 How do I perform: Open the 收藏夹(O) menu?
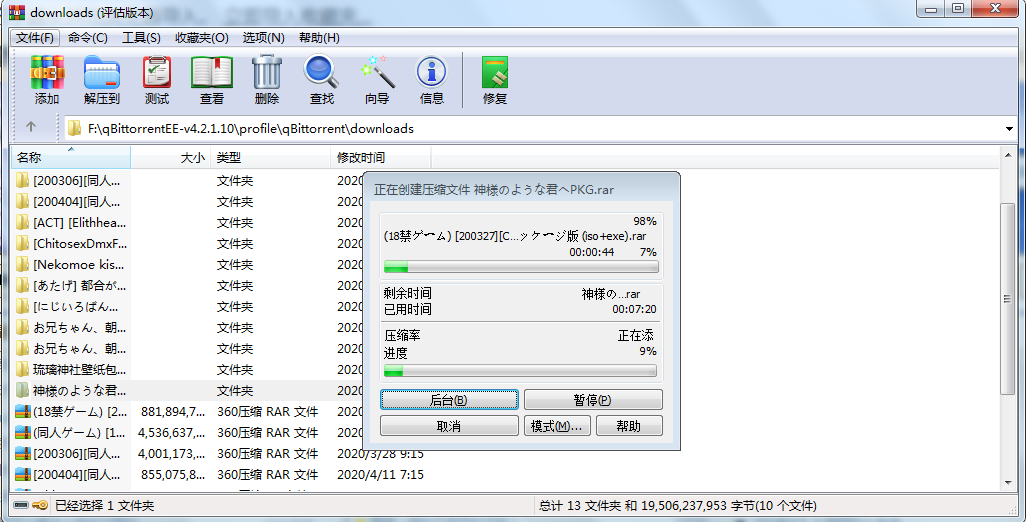[x=202, y=38]
